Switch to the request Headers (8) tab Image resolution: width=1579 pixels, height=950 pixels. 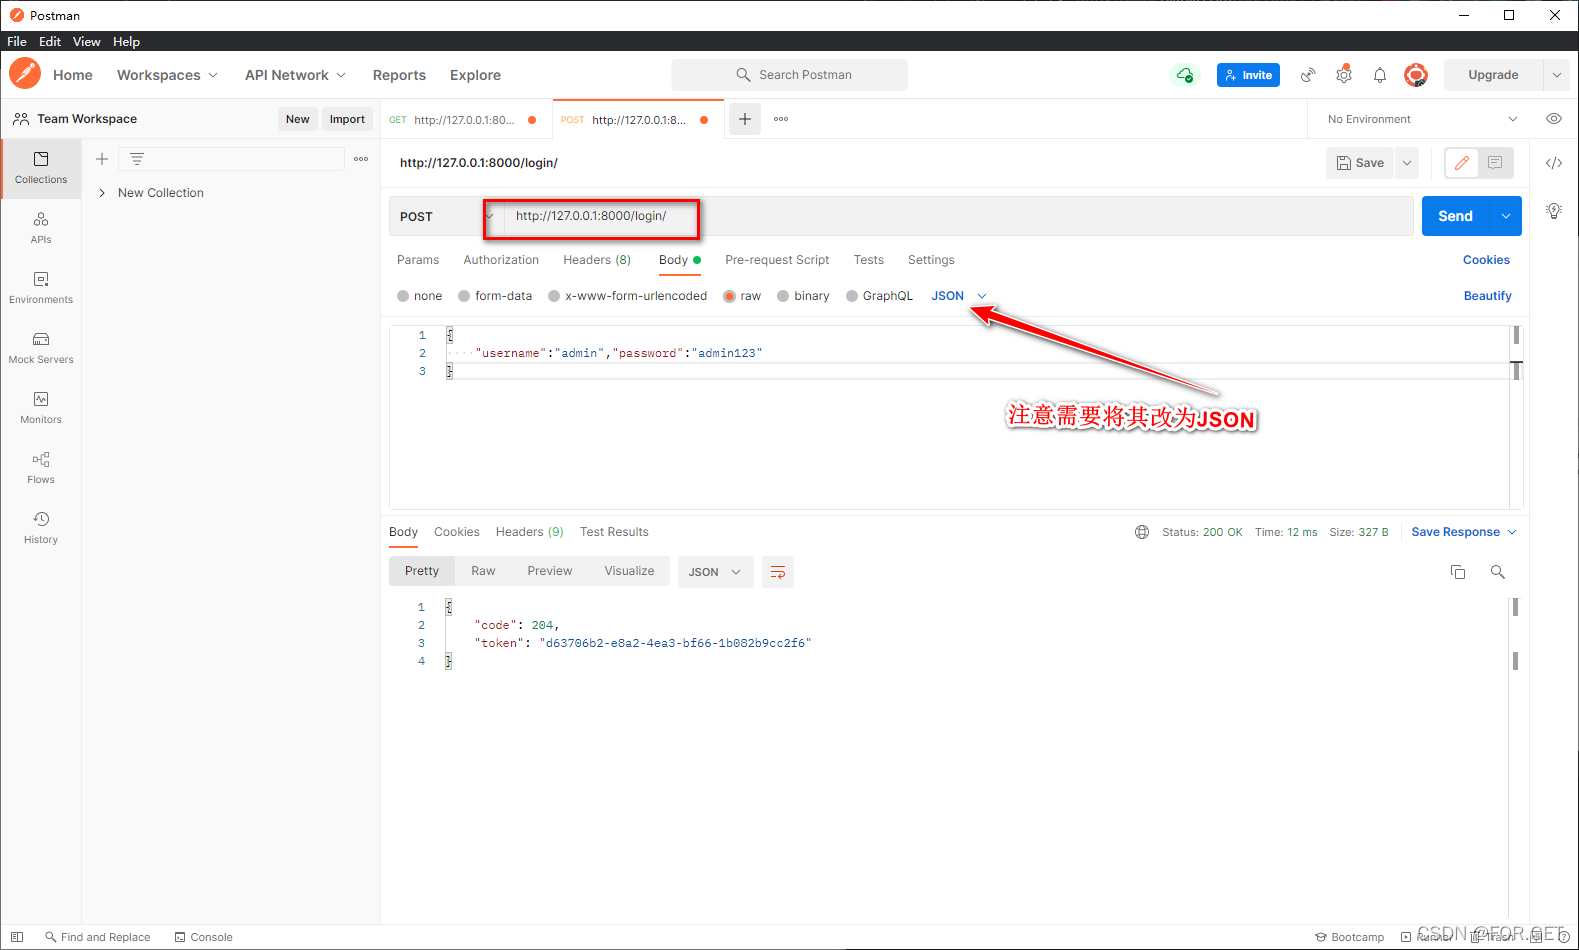pyautogui.click(x=597, y=260)
